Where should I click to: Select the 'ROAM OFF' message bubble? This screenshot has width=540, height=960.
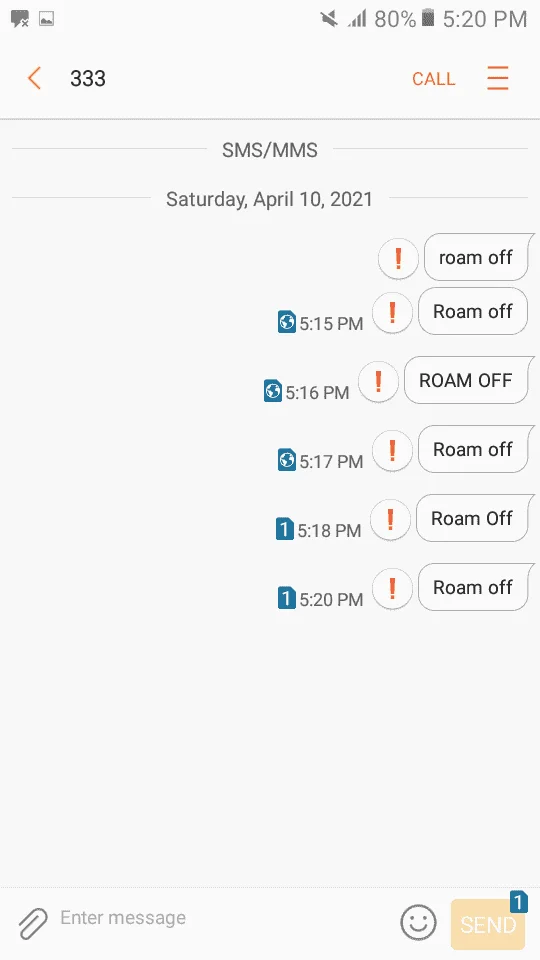pos(469,380)
